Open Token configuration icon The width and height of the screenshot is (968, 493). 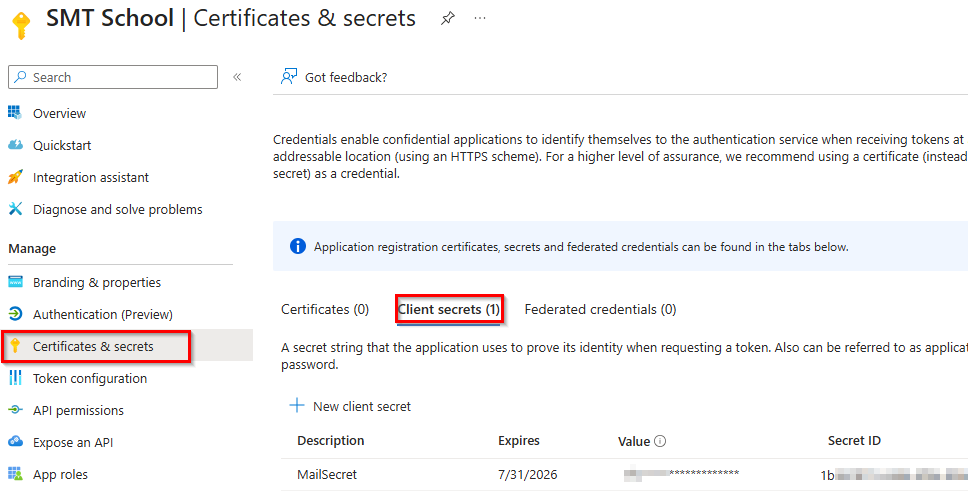tap(15, 378)
